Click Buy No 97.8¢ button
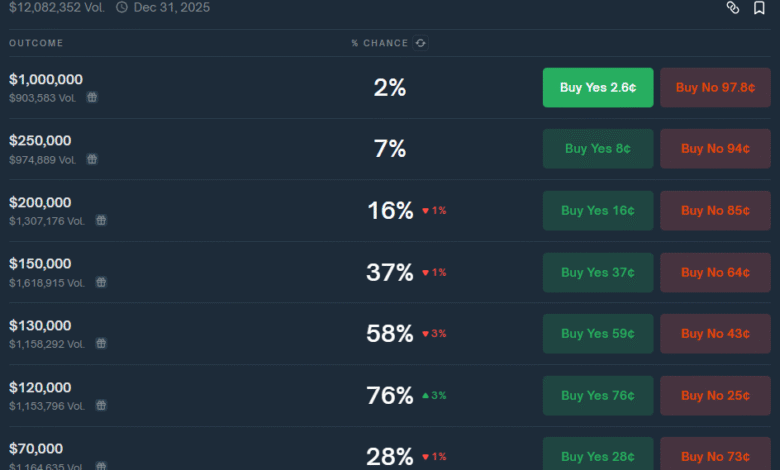The width and height of the screenshot is (780, 470). (715, 88)
